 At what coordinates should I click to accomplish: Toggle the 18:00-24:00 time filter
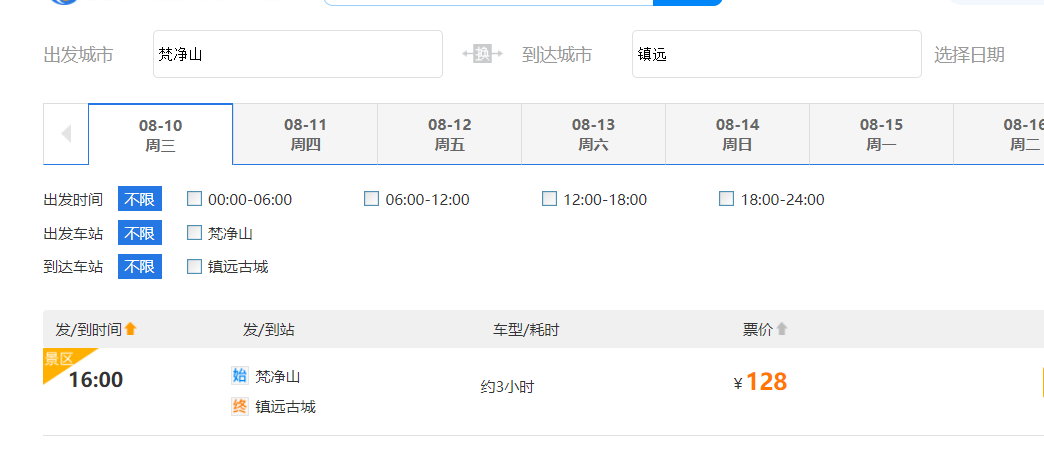point(727,199)
